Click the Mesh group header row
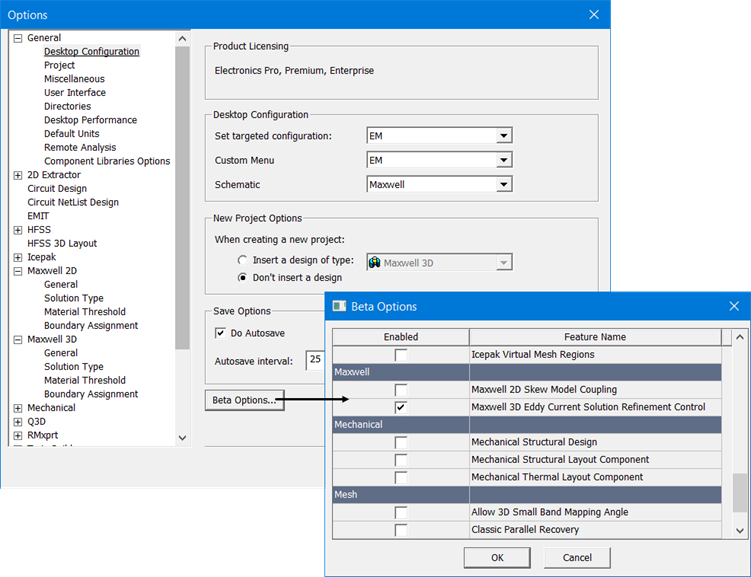This screenshot has height=577, width=751. click(527, 495)
